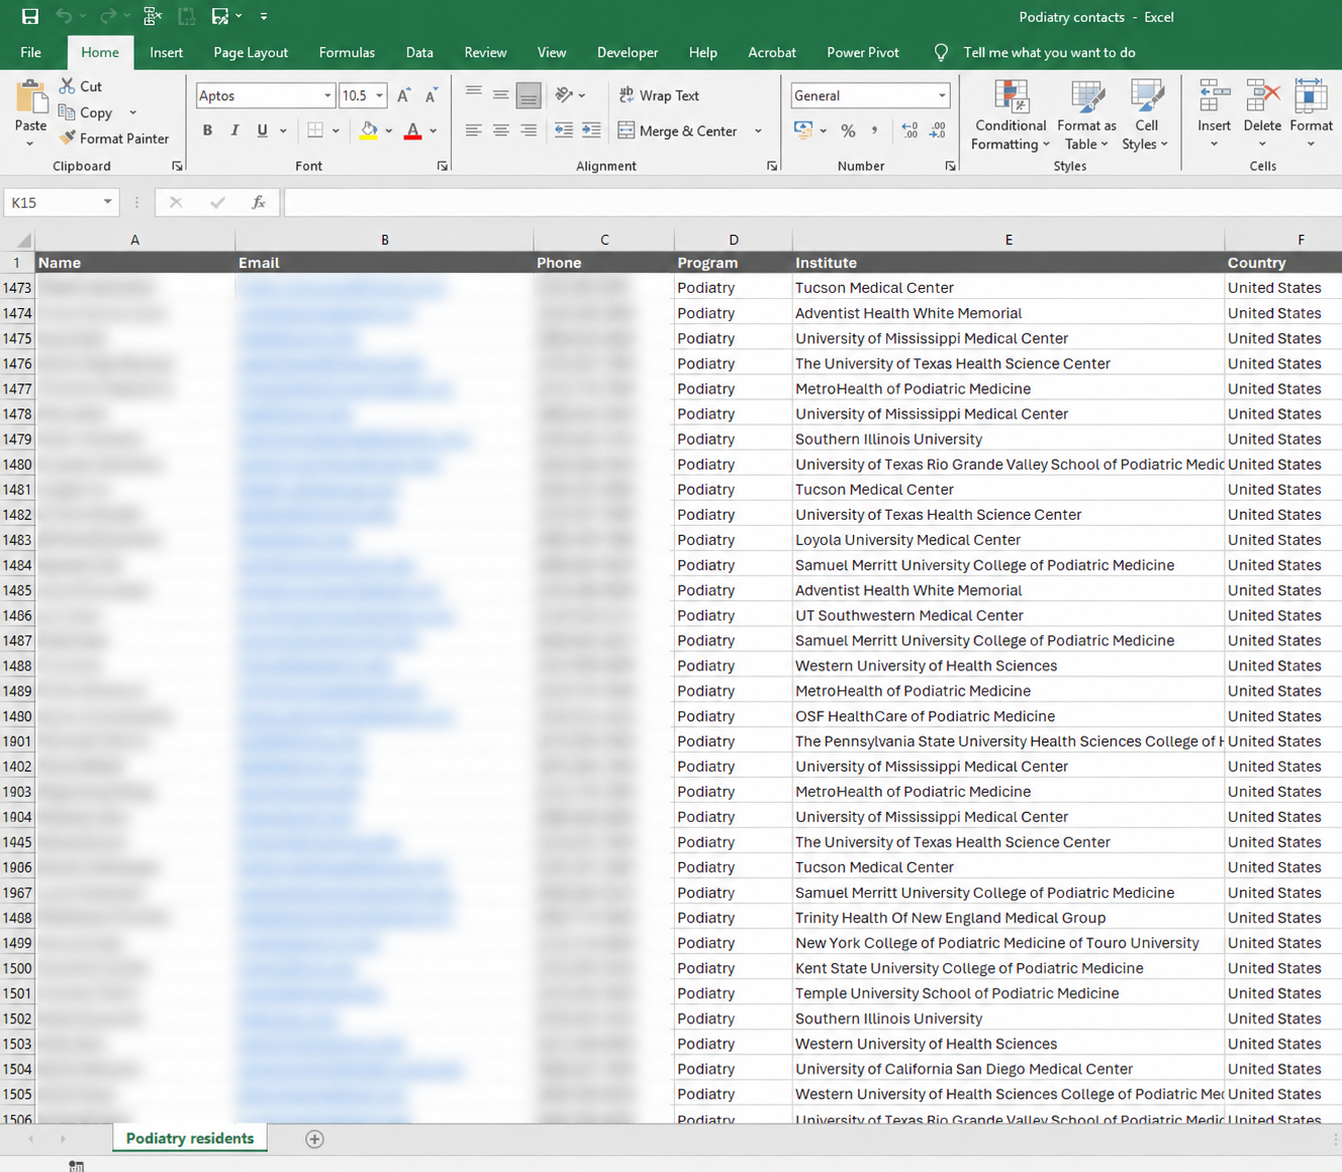
Task: Save the workbook from Quick Access Toolbar
Action: [x=30, y=16]
